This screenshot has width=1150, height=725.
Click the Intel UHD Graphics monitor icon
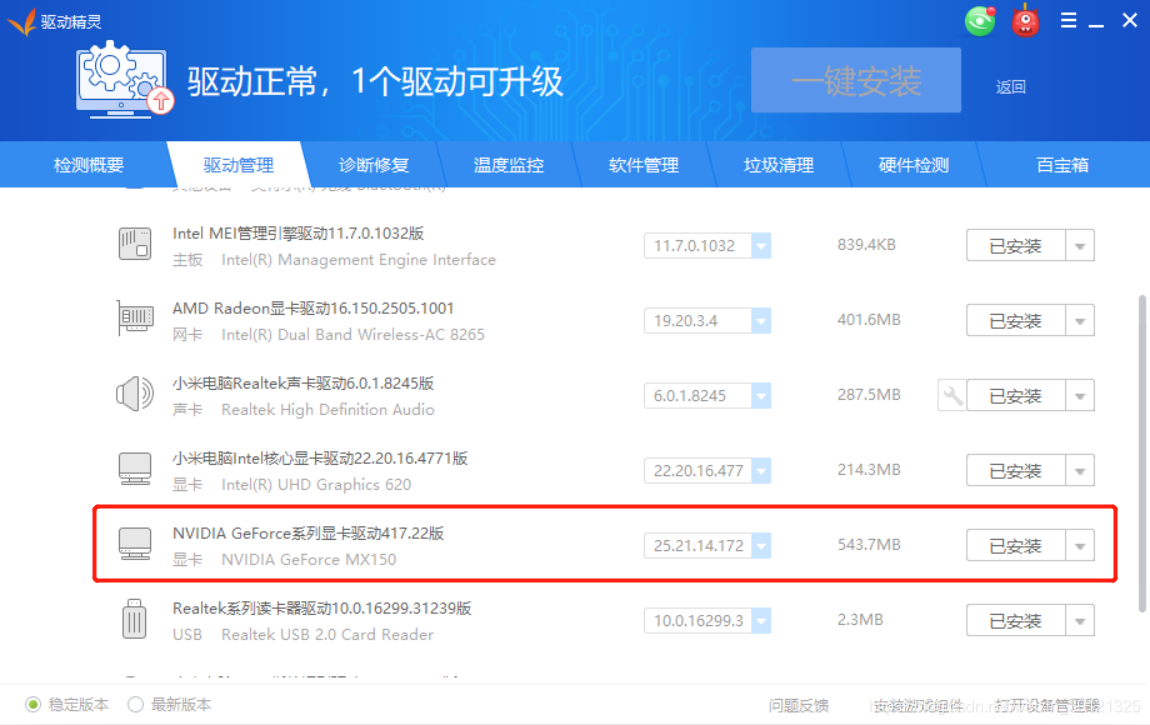(x=135, y=469)
